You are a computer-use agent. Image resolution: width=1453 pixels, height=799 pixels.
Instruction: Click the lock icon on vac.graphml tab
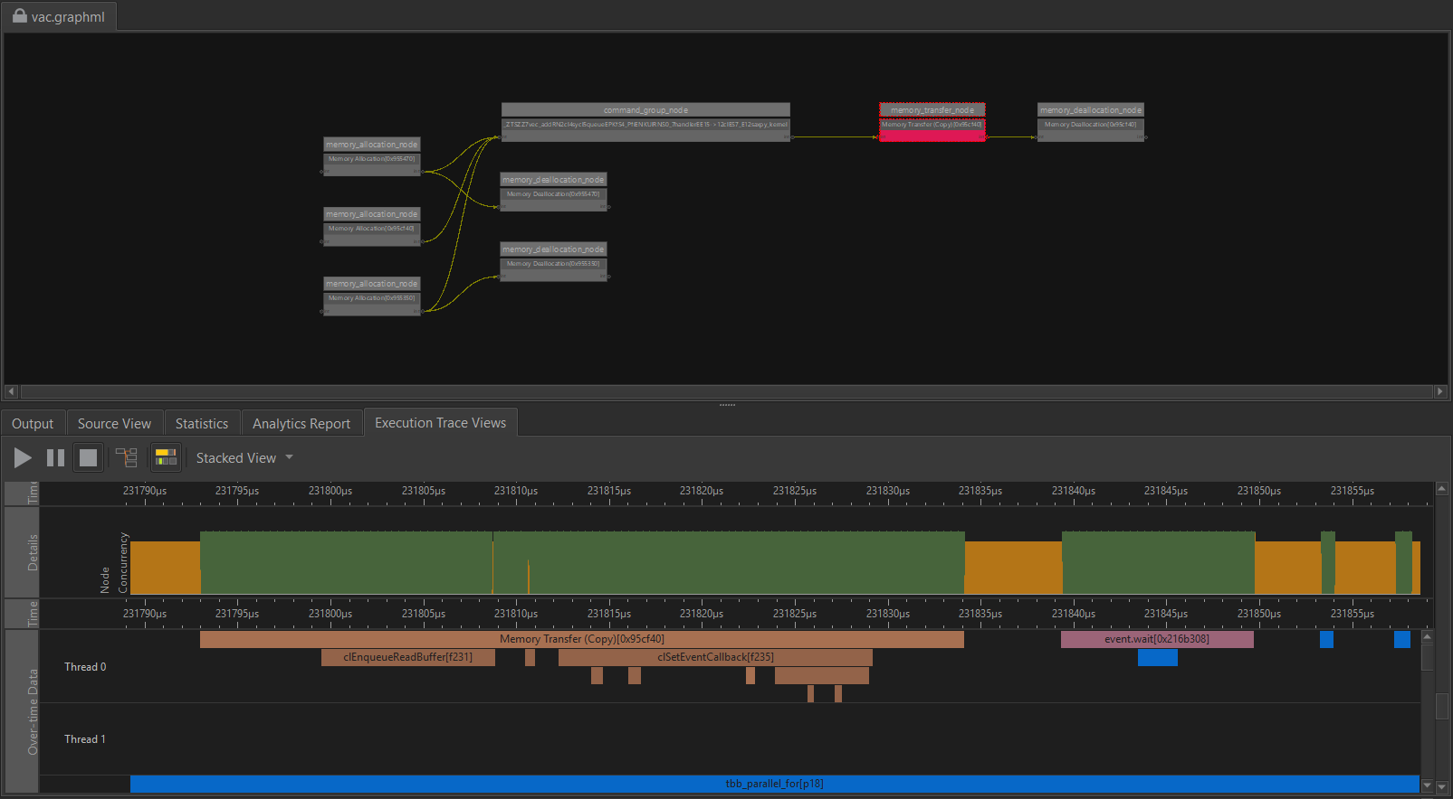[19, 16]
